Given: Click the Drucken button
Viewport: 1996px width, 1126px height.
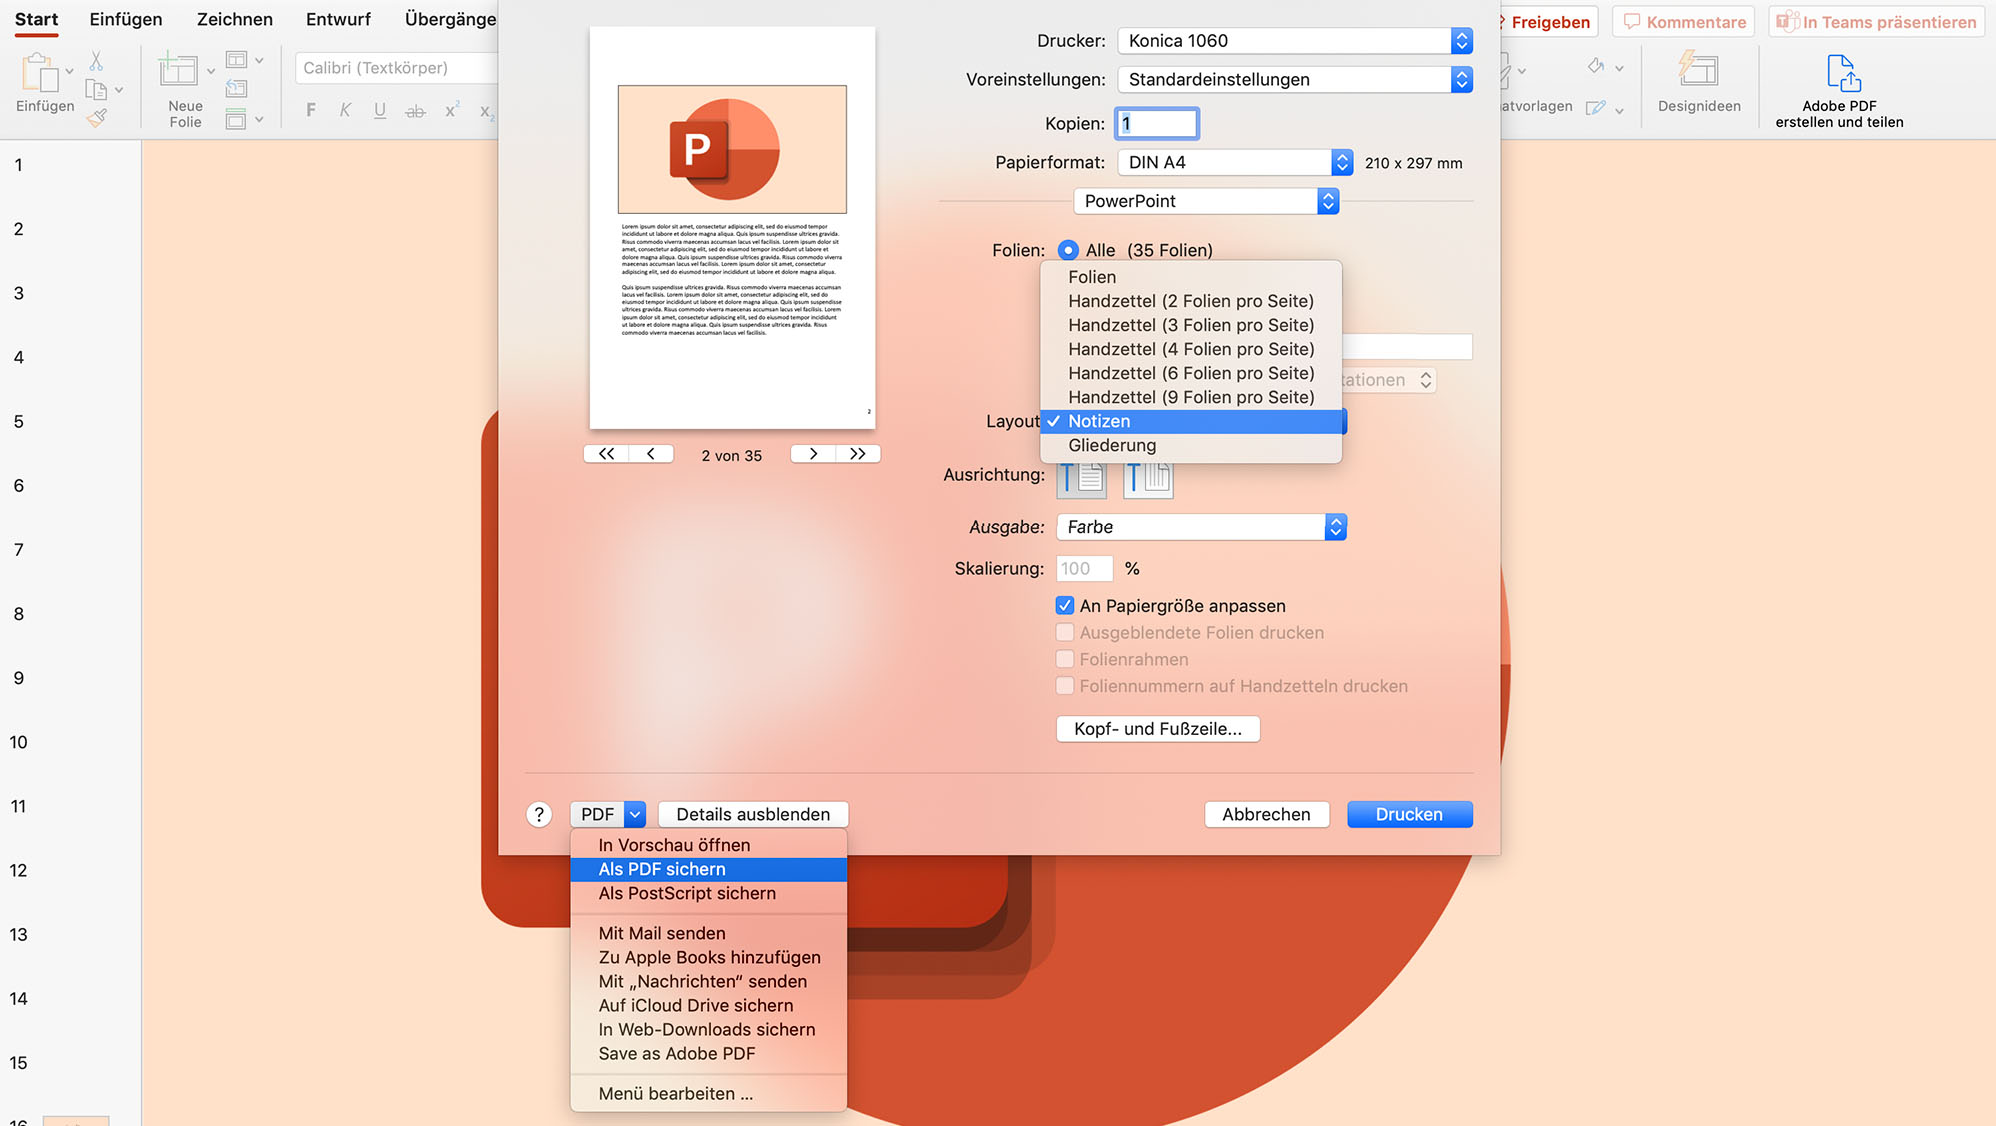Looking at the screenshot, I should (1409, 815).
